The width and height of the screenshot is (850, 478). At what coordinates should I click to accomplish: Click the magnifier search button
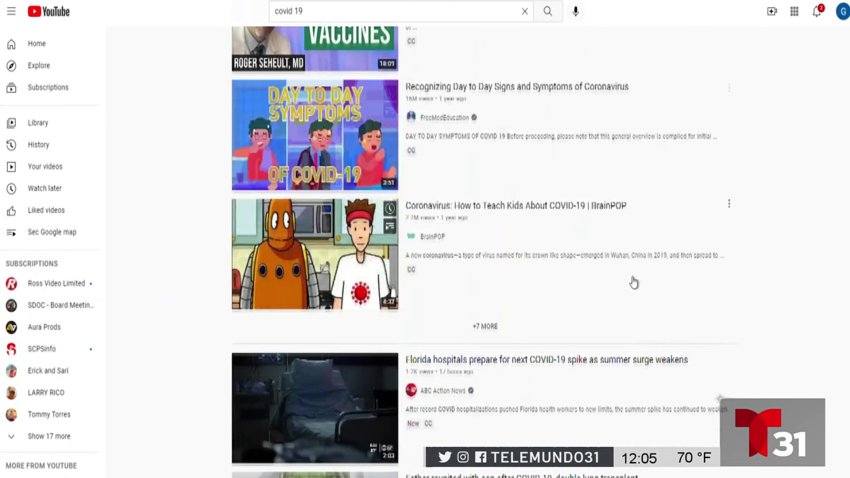point(547,11)
